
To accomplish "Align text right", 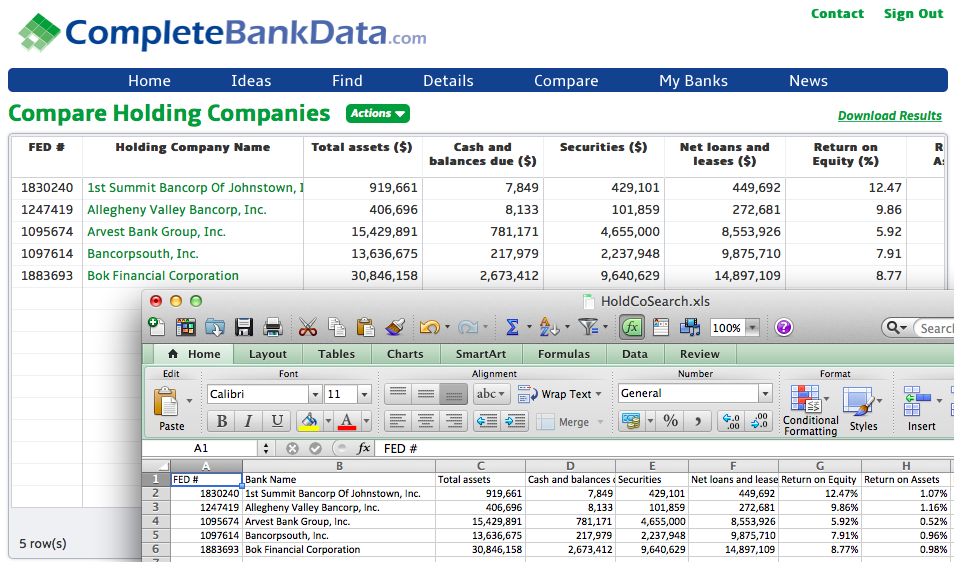I will click(x=453, y=421).
